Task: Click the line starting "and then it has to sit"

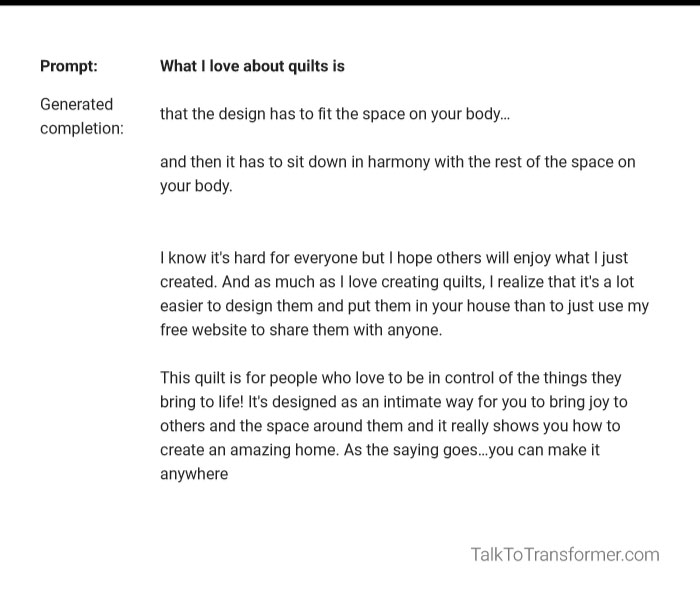Action: tap(397, 162)
